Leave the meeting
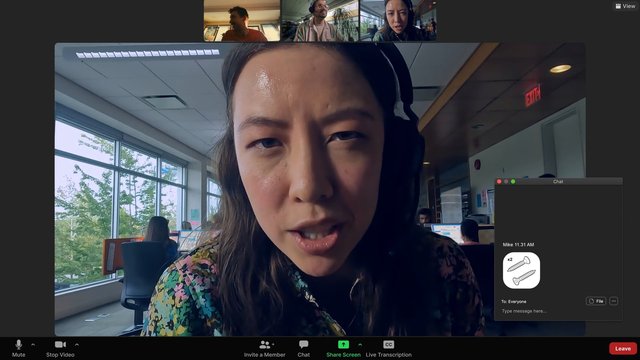Screen dimensions: 640x360 (x=623, y=348)
